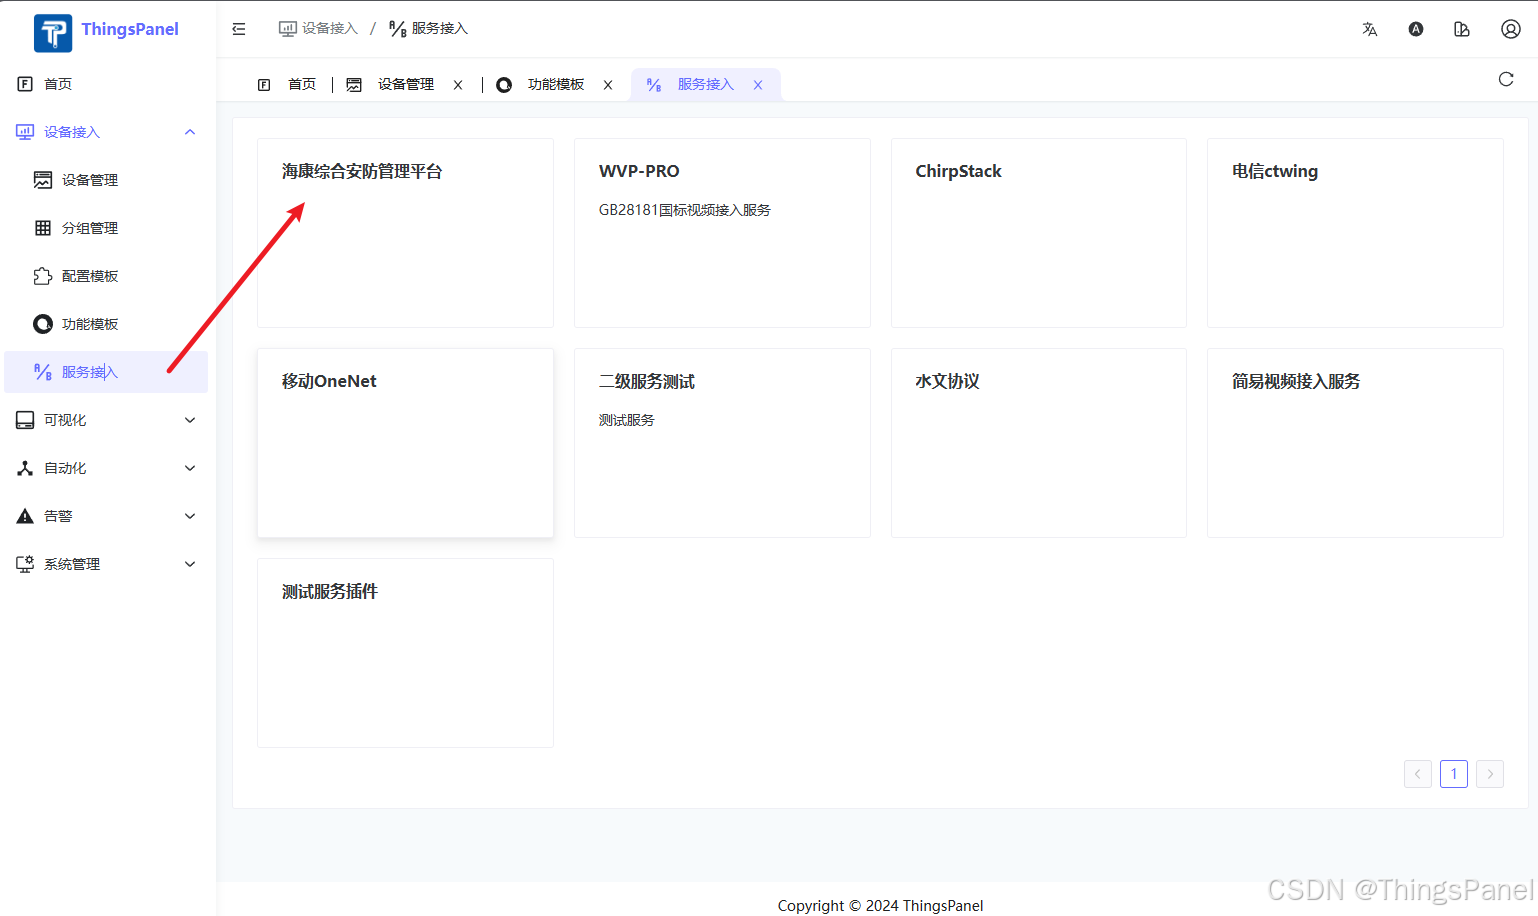Image resolution: width=1538 pixels, height=916 pixels.
Task: Open the 移动OneNet service card
Action: (405, 443)
